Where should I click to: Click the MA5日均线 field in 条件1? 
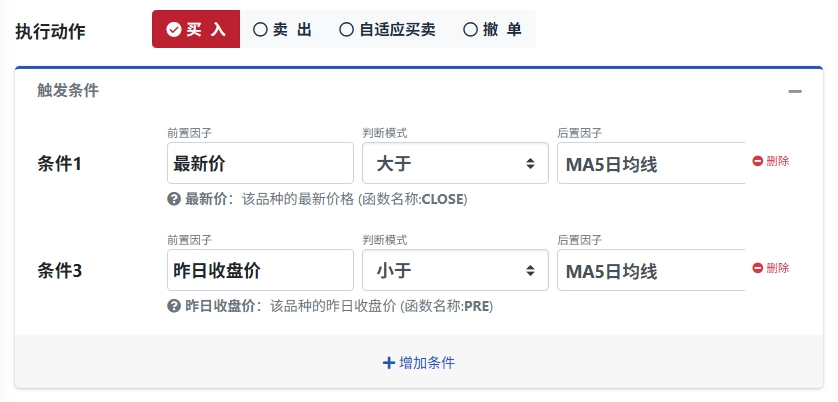click(650, 163)
